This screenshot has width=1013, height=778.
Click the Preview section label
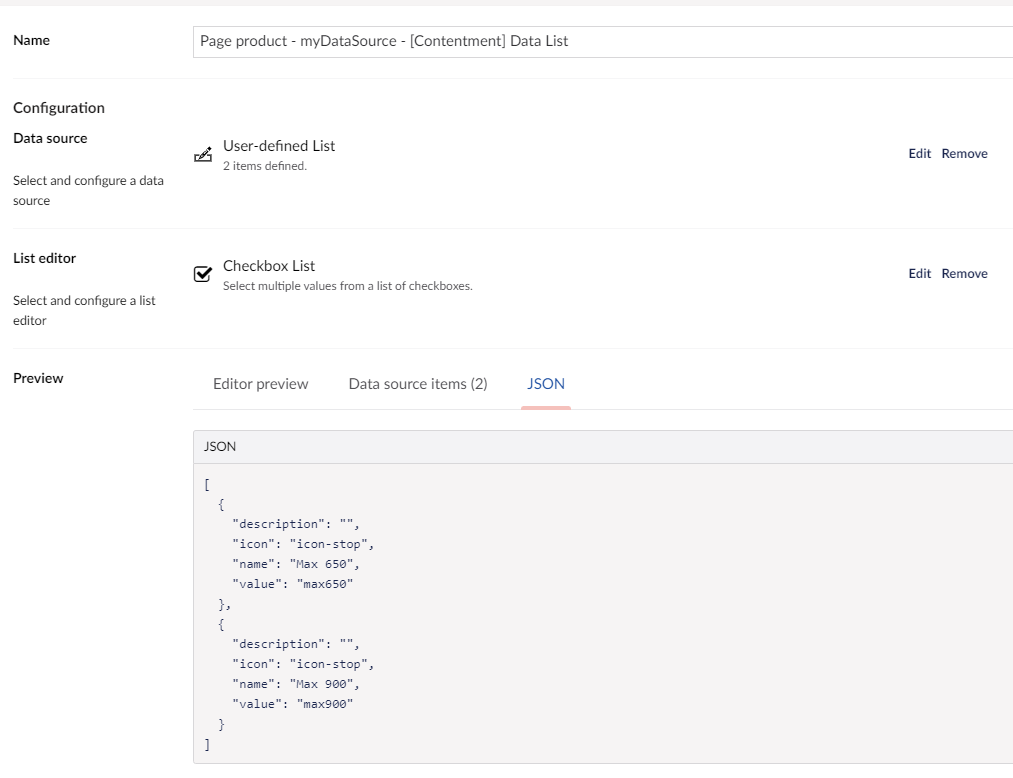pyautogui.click(x=37, y=377)
